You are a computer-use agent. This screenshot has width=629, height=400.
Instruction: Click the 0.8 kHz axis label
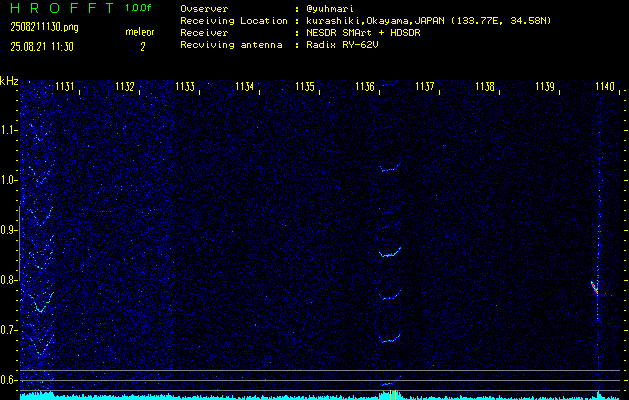8,280
